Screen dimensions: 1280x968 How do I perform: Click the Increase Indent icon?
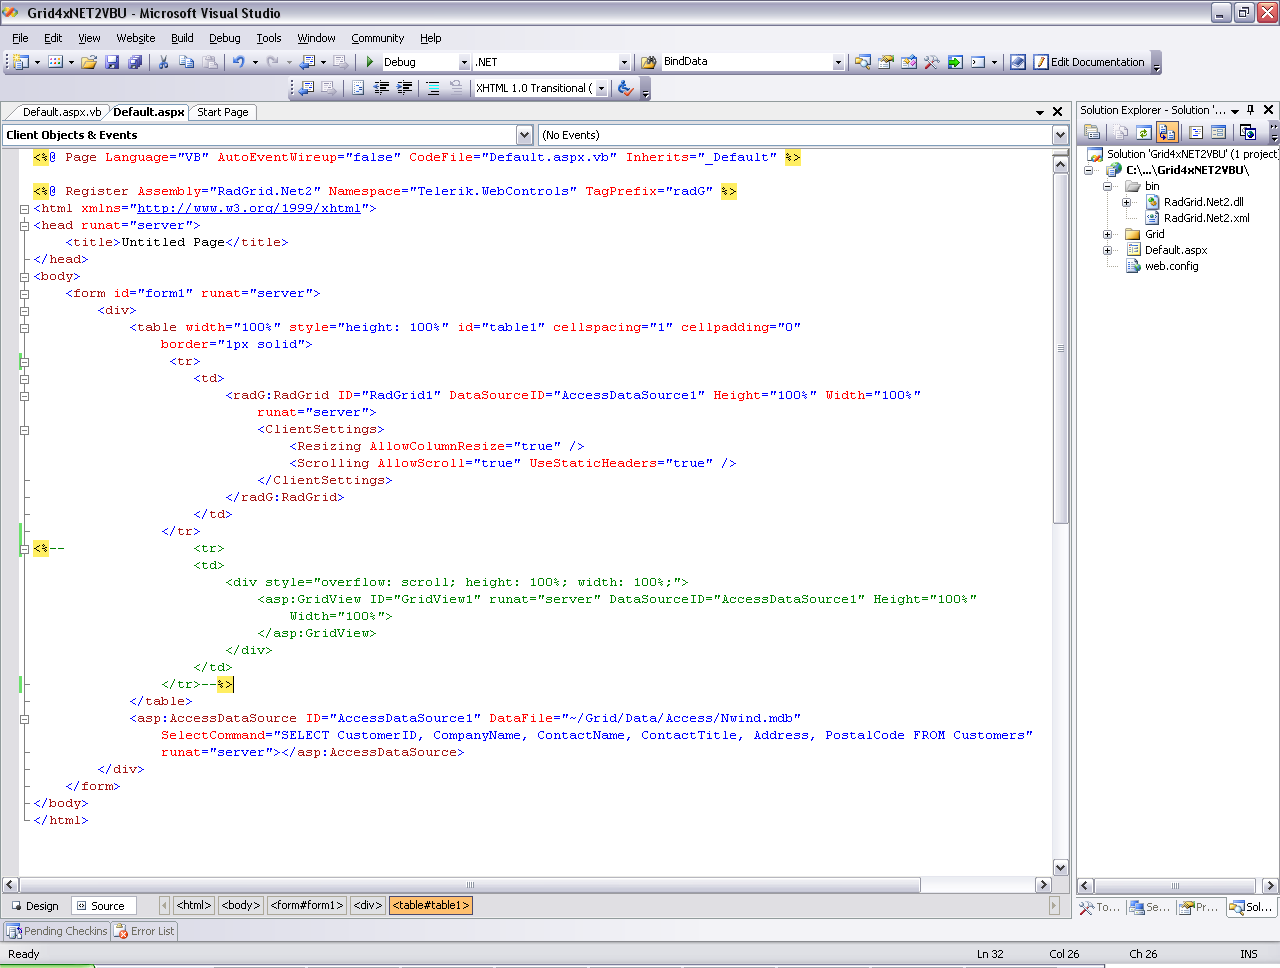click(404, 88)
